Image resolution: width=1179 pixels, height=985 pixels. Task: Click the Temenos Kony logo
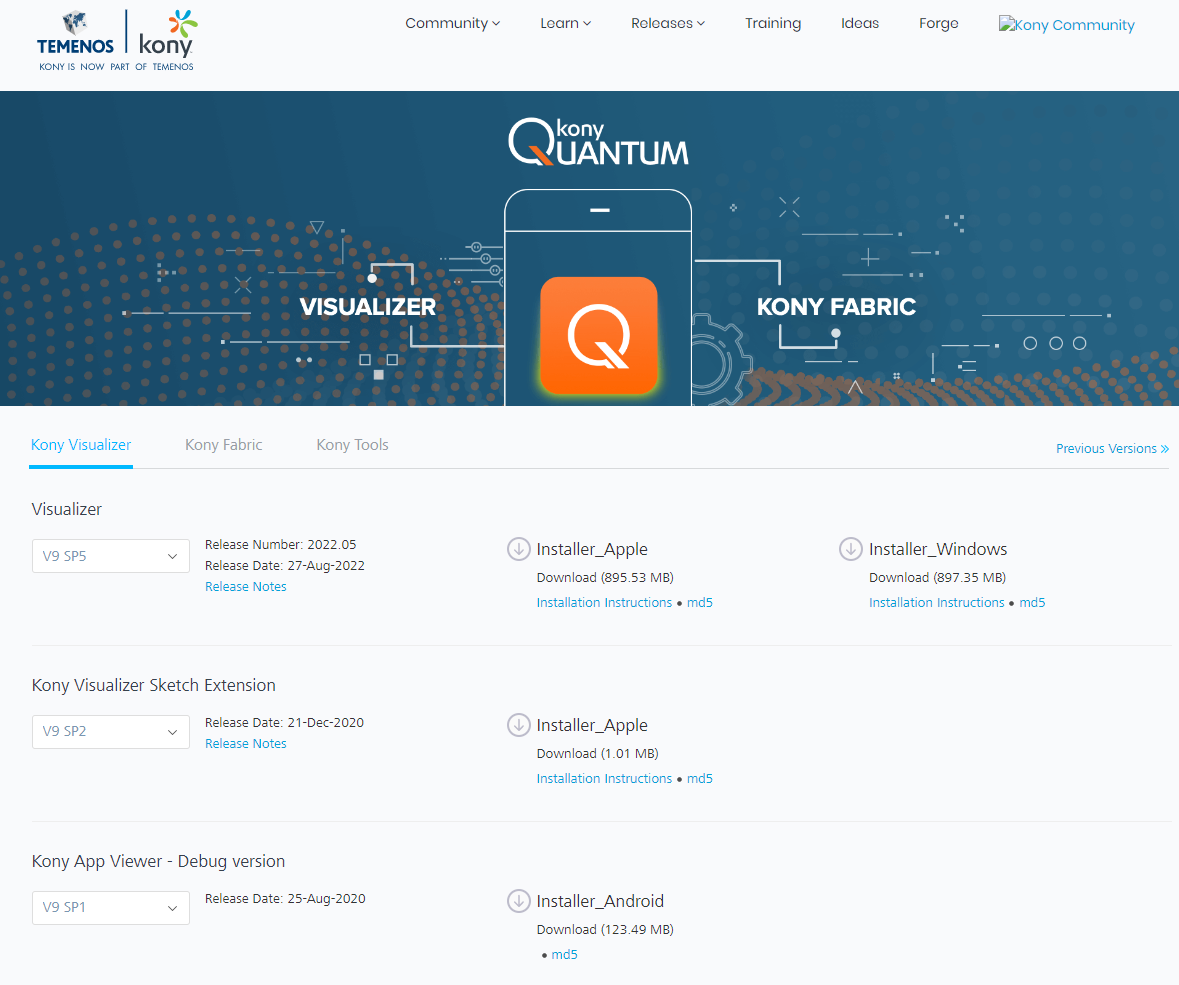(x=117, y=40)
